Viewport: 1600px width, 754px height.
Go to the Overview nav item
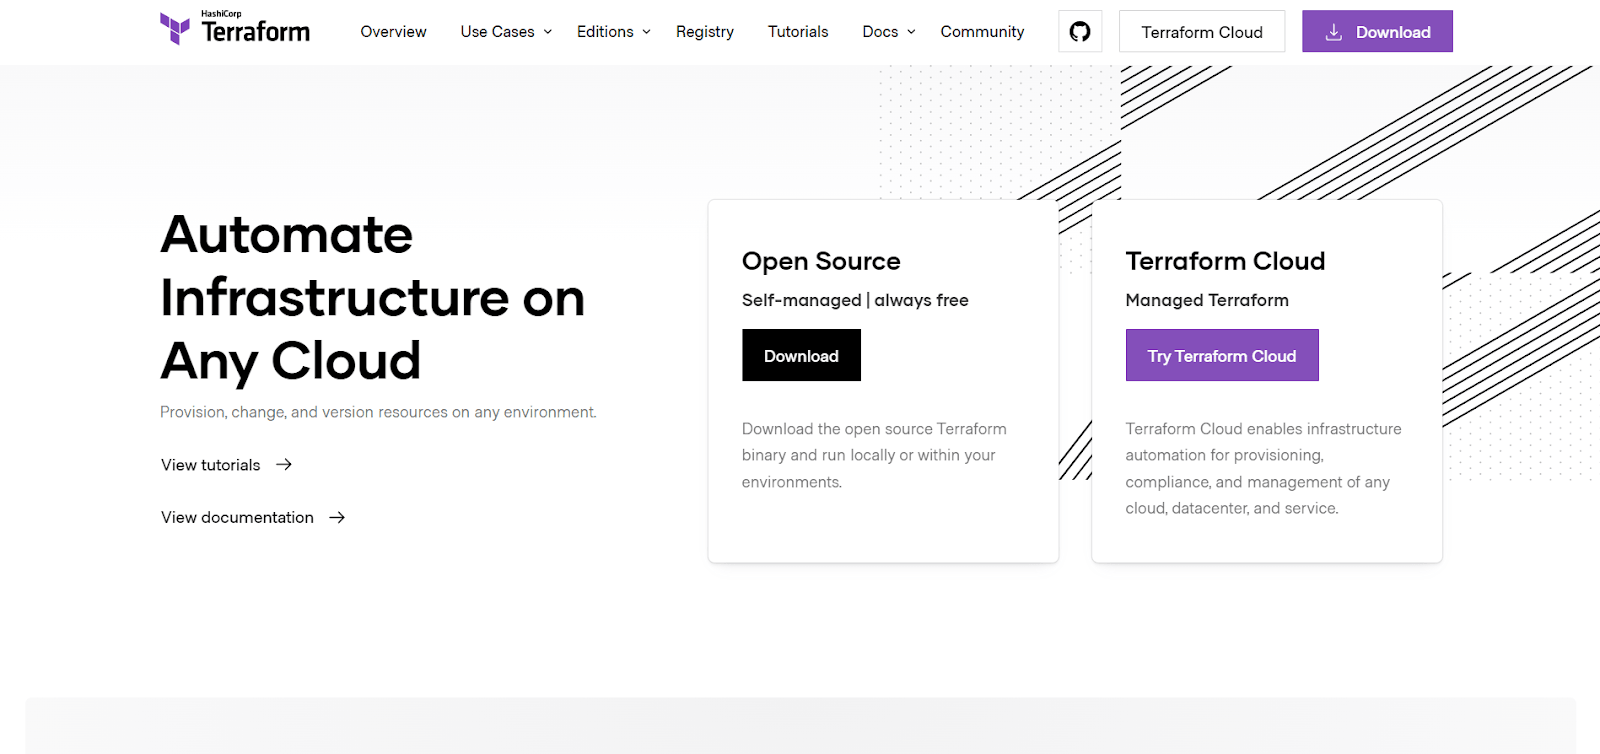click(393, 32)
